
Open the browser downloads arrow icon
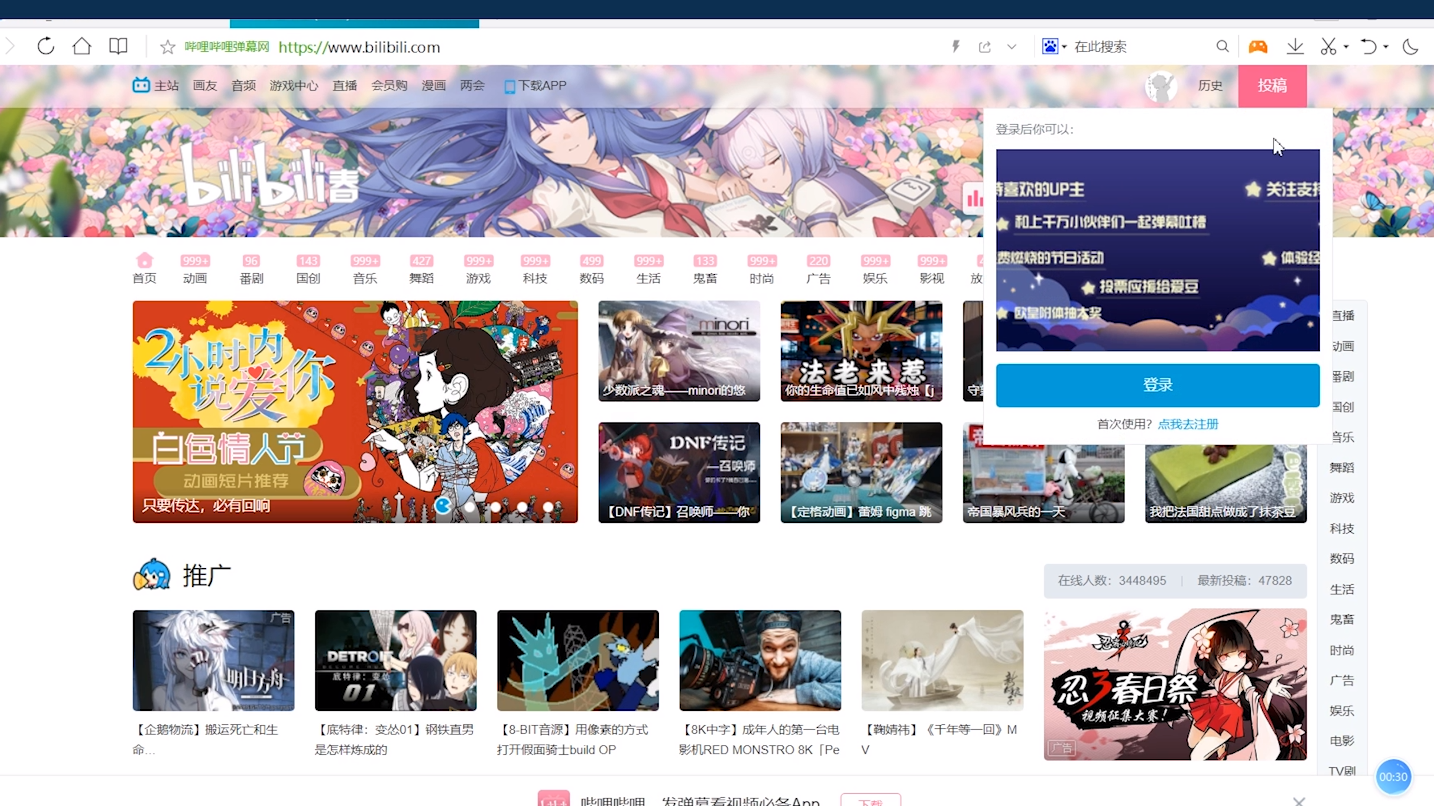click(x=1295, y=47)
